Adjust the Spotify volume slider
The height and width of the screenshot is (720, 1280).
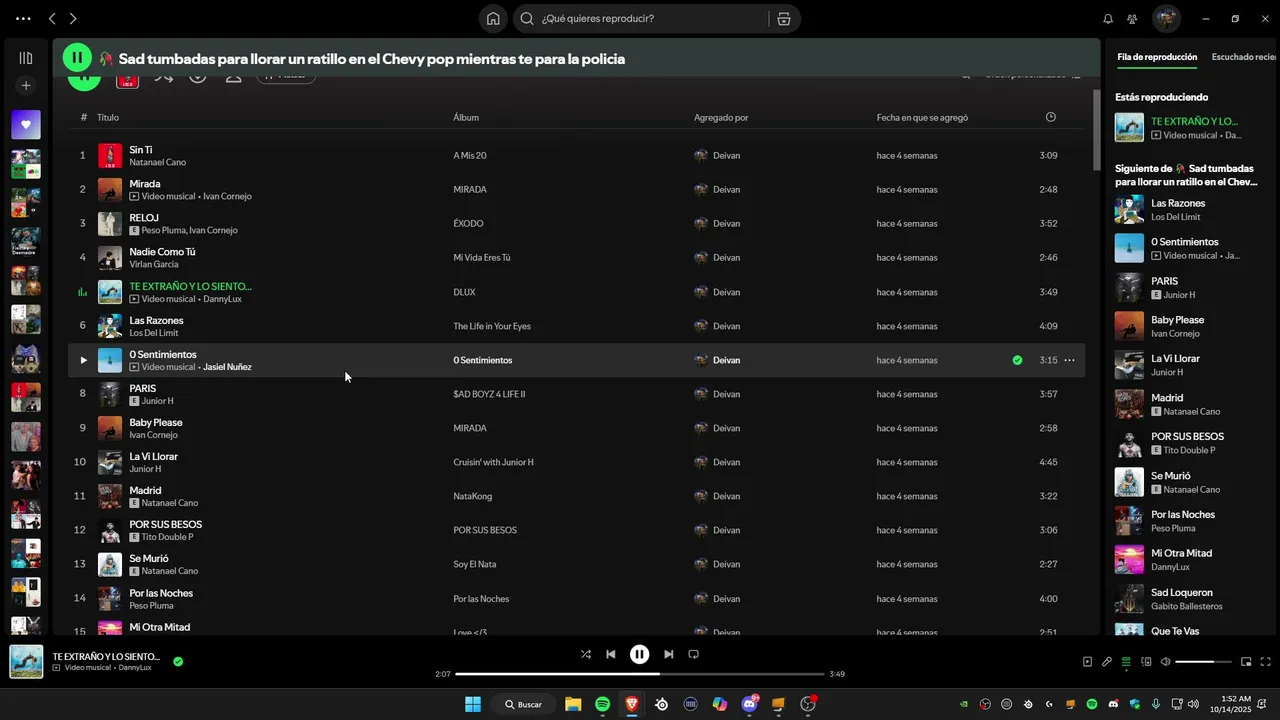(1202, 662)
